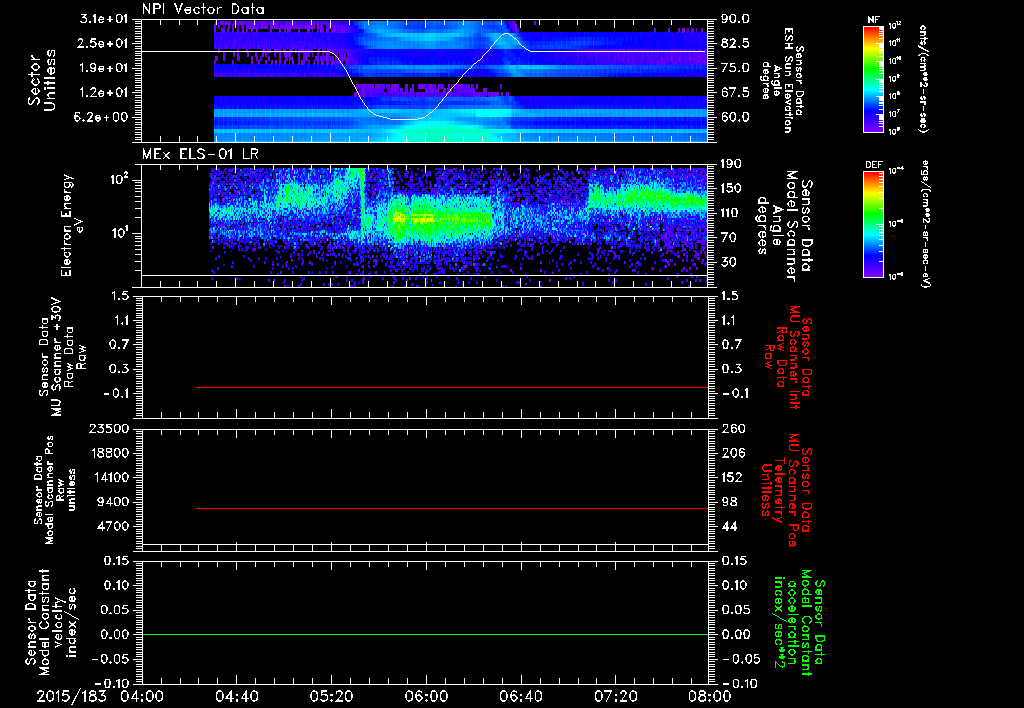Click the 05:20 time tick label

click(x=332, y=696)
